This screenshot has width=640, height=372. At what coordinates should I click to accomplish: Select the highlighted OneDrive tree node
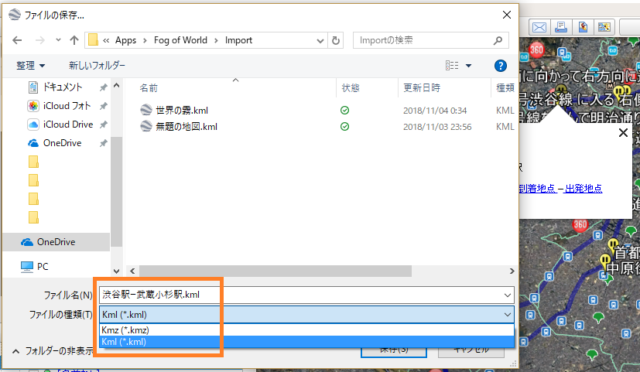click(56, 242)
